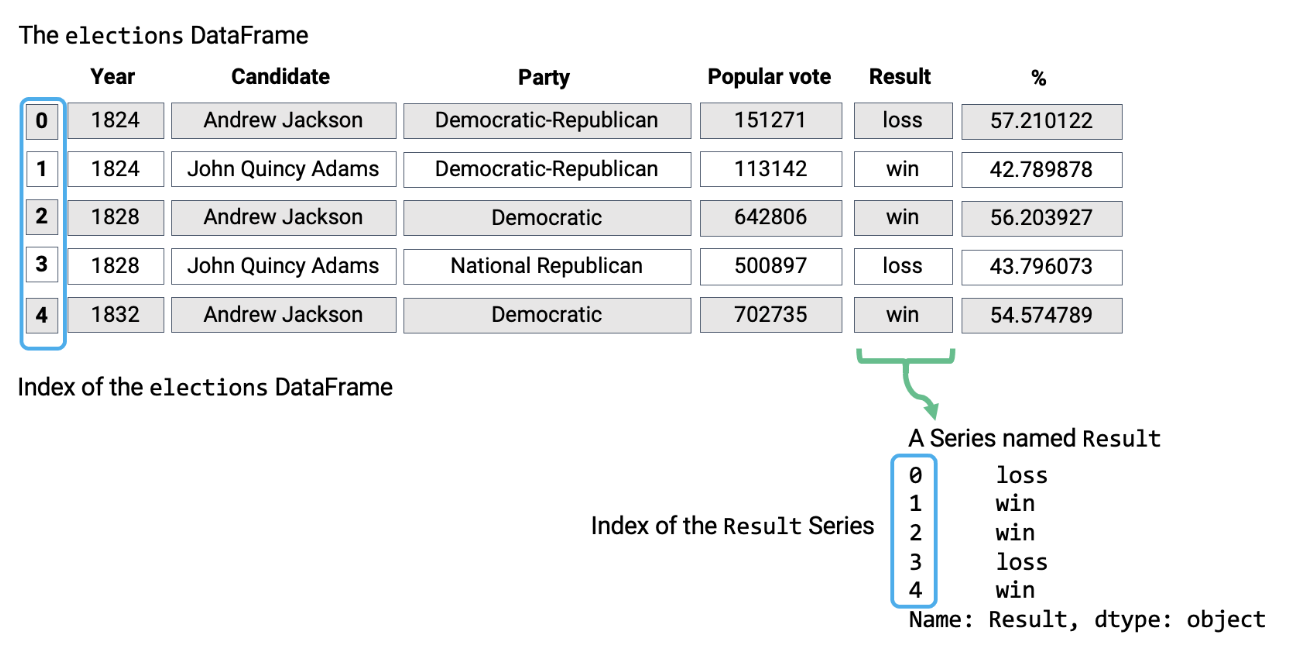This screenshot has width=1292, height=650.
Task: Click index 4 in the Result Series
Action: (x=915, y=590)
